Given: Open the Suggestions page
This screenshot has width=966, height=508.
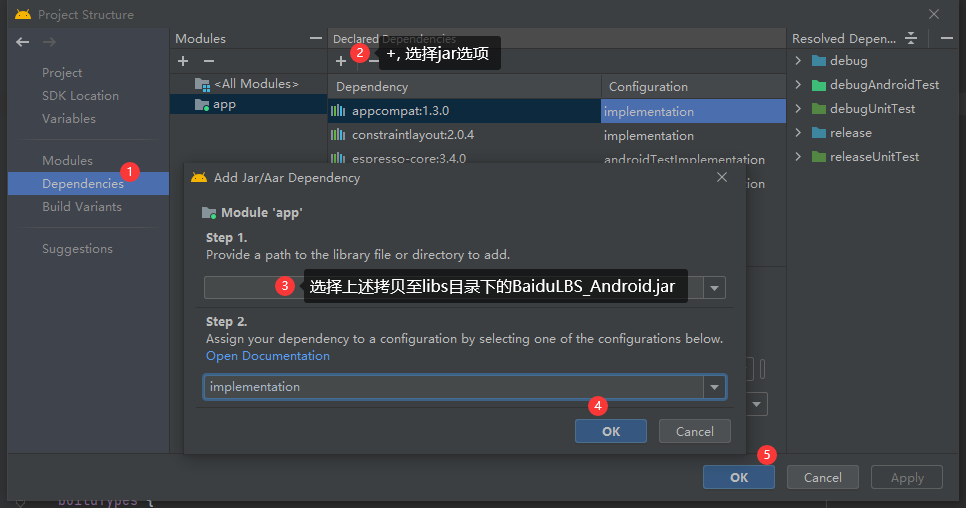Looking at the screenshot, I should pyautogui.click(x=77, y=249).
